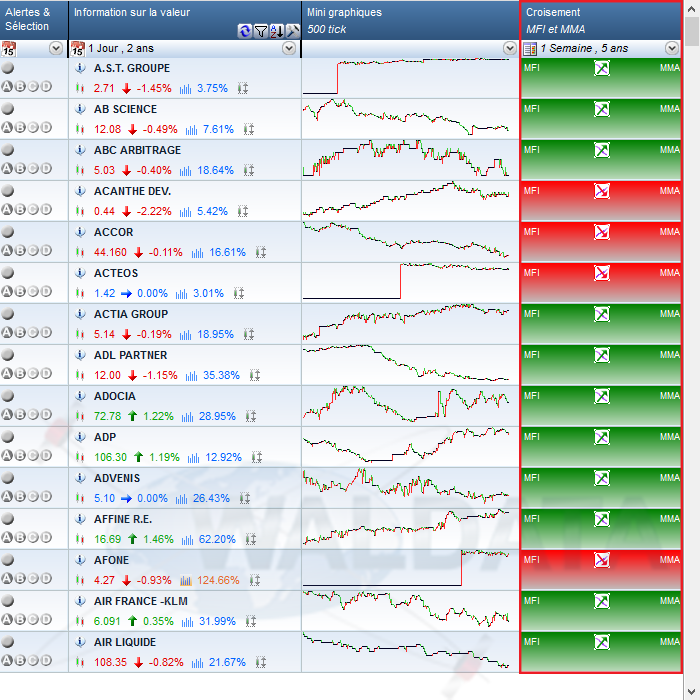Click candle range icon for ACTIA GROUP
Screen dimensions: 700x700
click(249, 334)
